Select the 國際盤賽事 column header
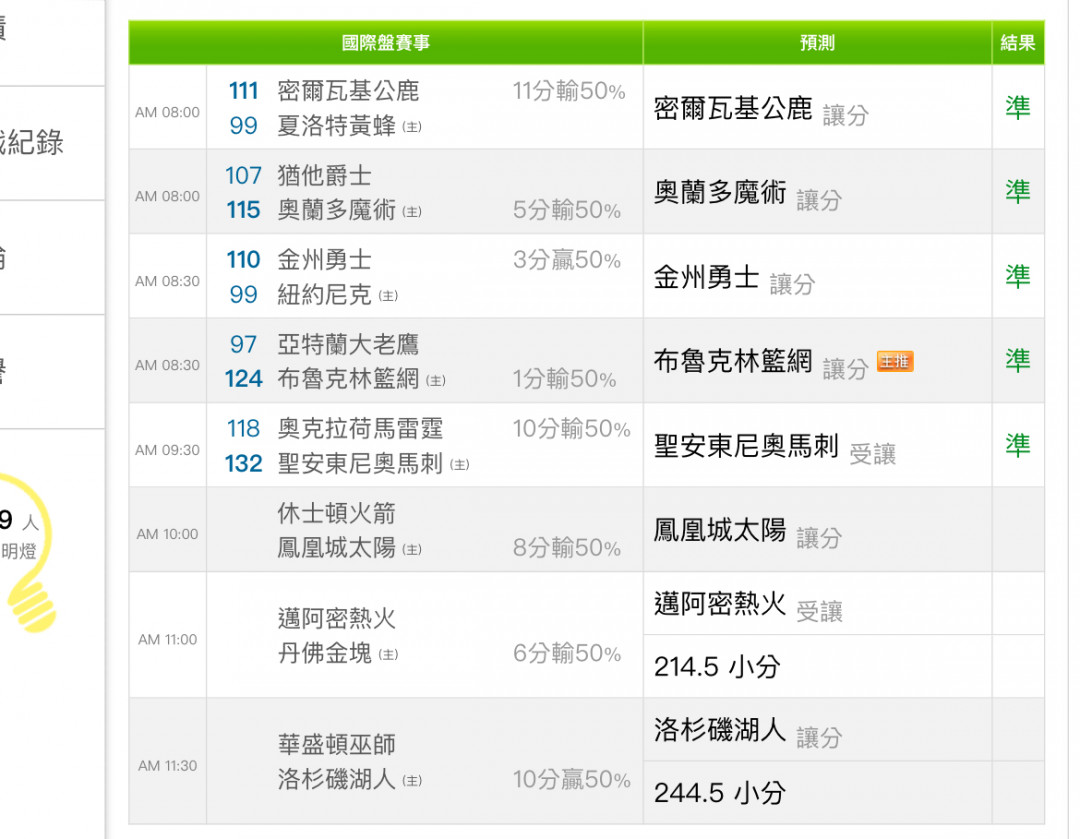Screen dimensions: 1080x839 click(x=386, y=43)
